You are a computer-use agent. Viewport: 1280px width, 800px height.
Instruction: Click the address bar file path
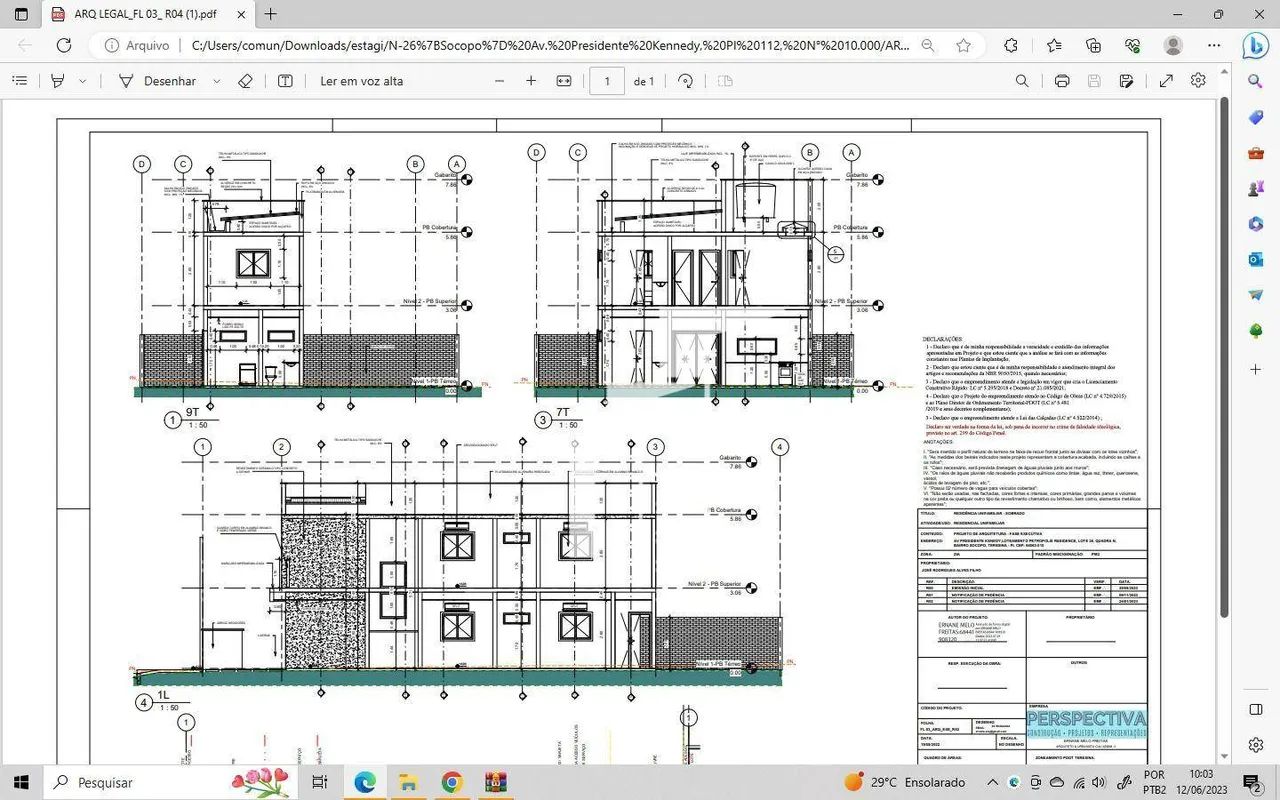tap(550, 45)
